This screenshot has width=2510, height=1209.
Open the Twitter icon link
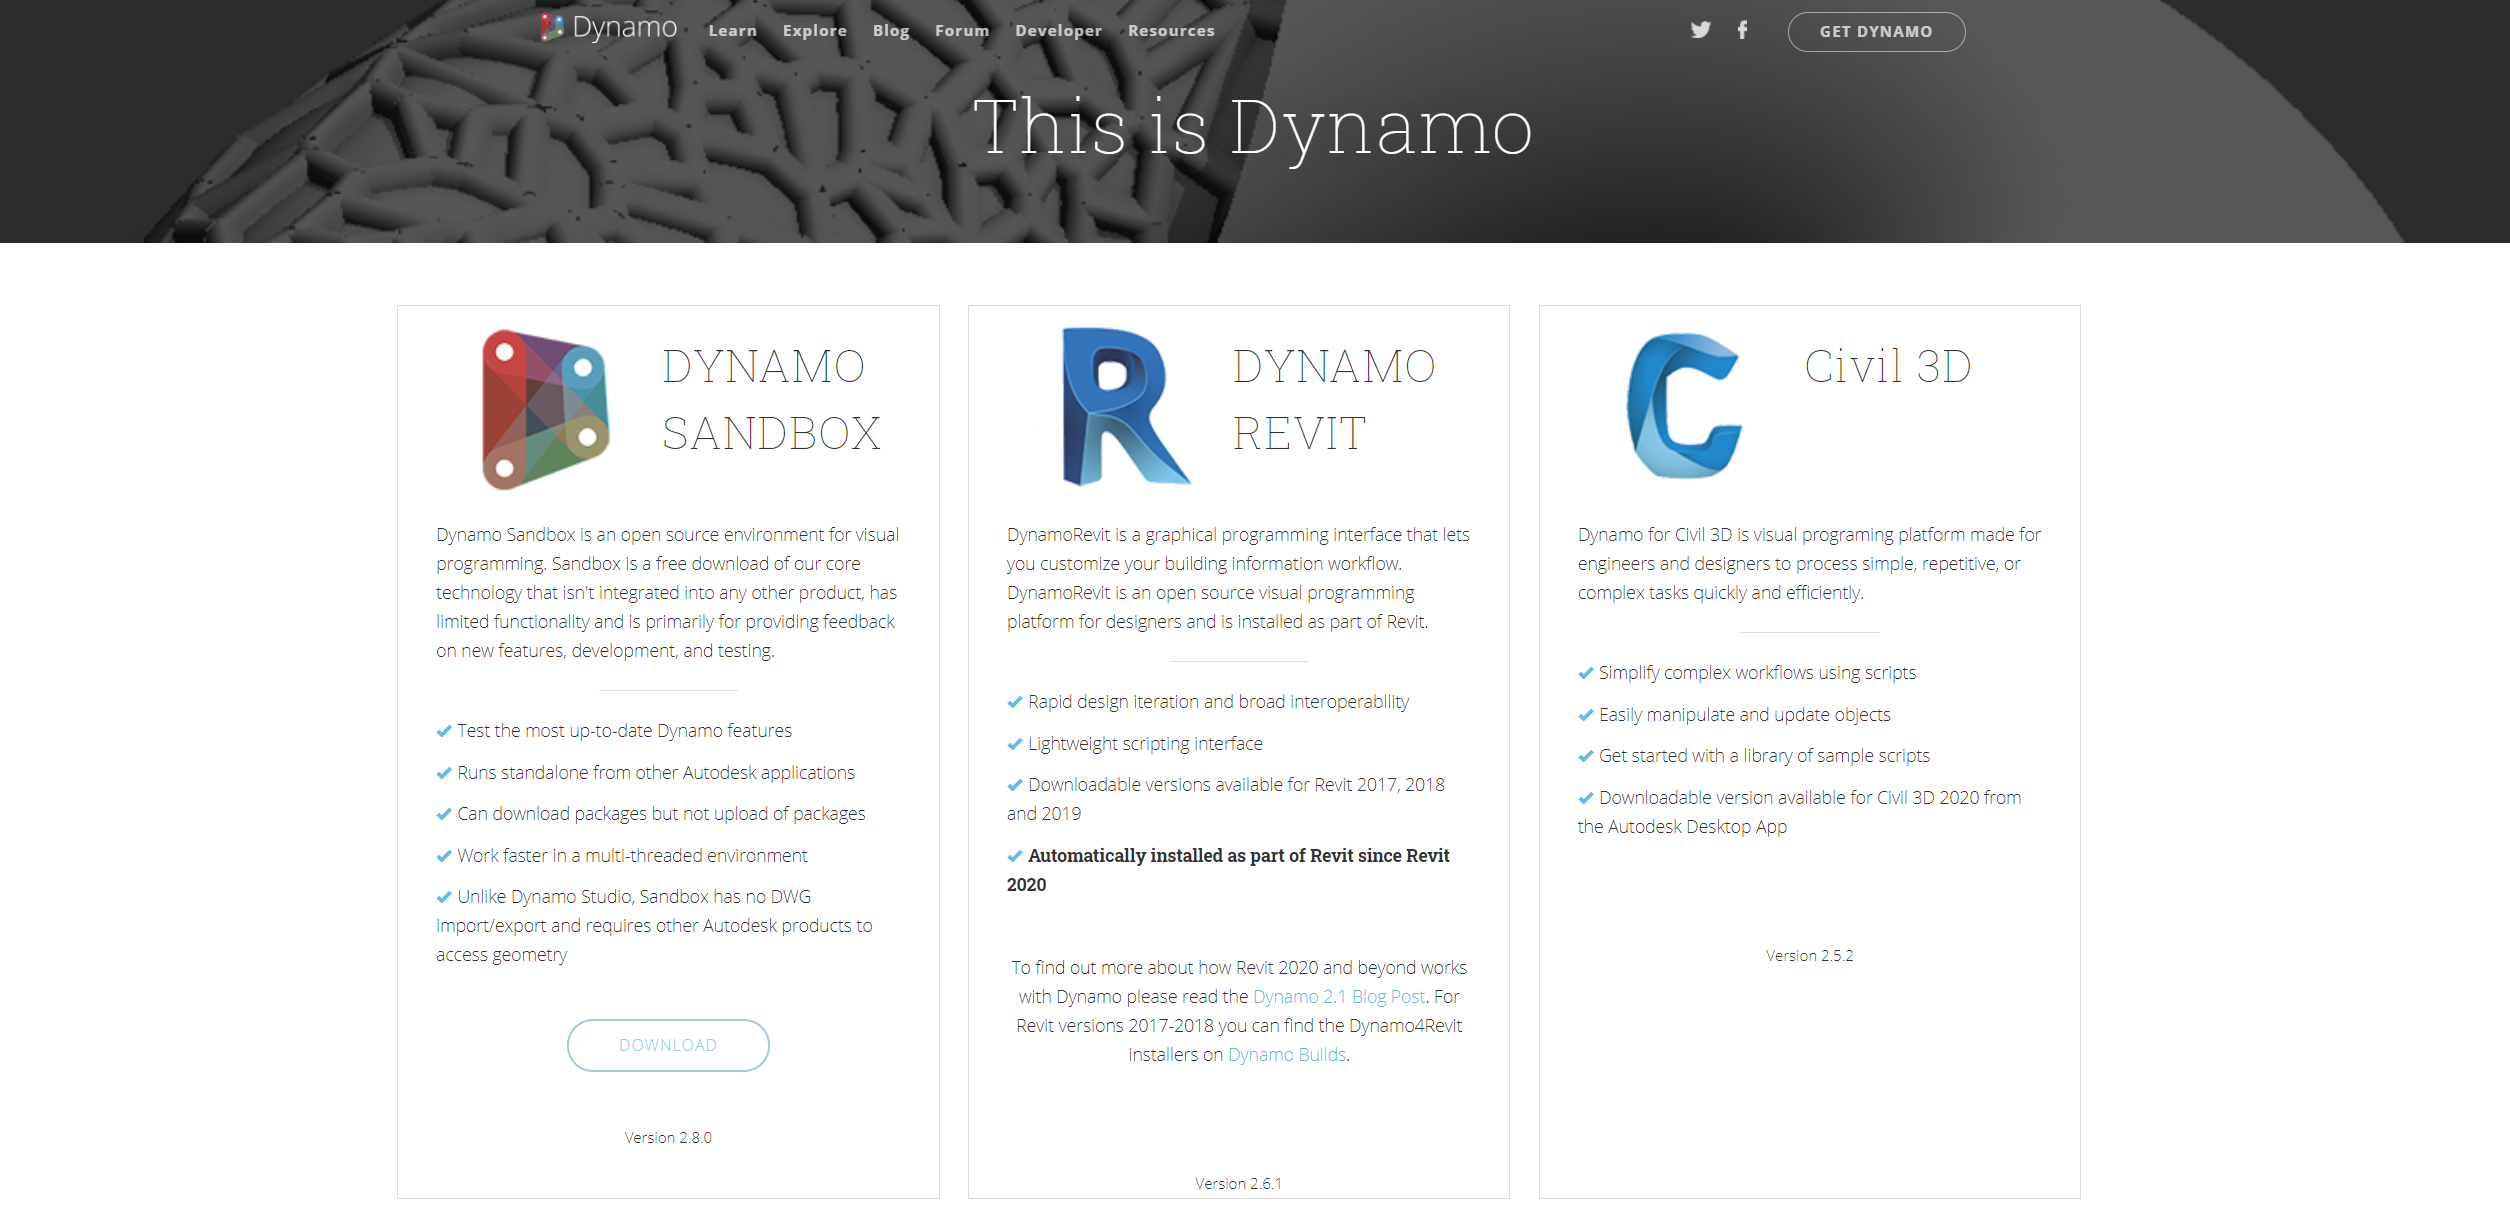pos(1700,30)
